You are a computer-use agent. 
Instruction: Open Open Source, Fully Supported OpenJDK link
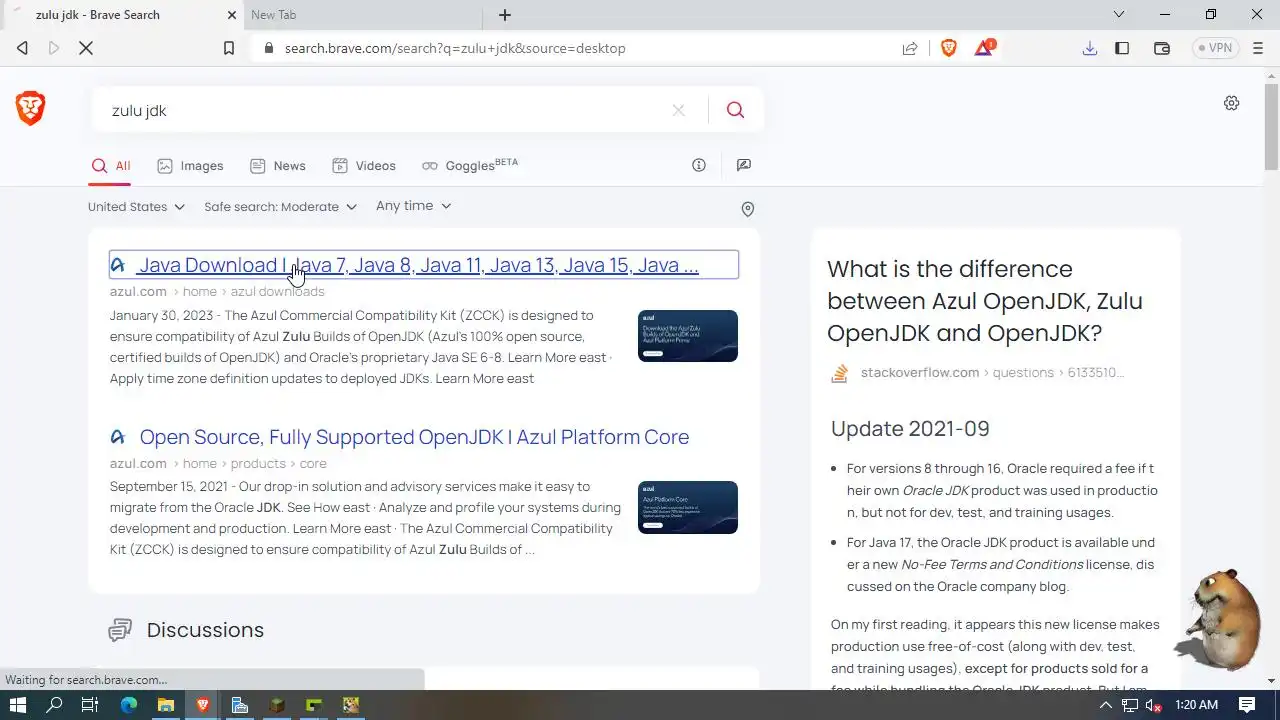414,437
